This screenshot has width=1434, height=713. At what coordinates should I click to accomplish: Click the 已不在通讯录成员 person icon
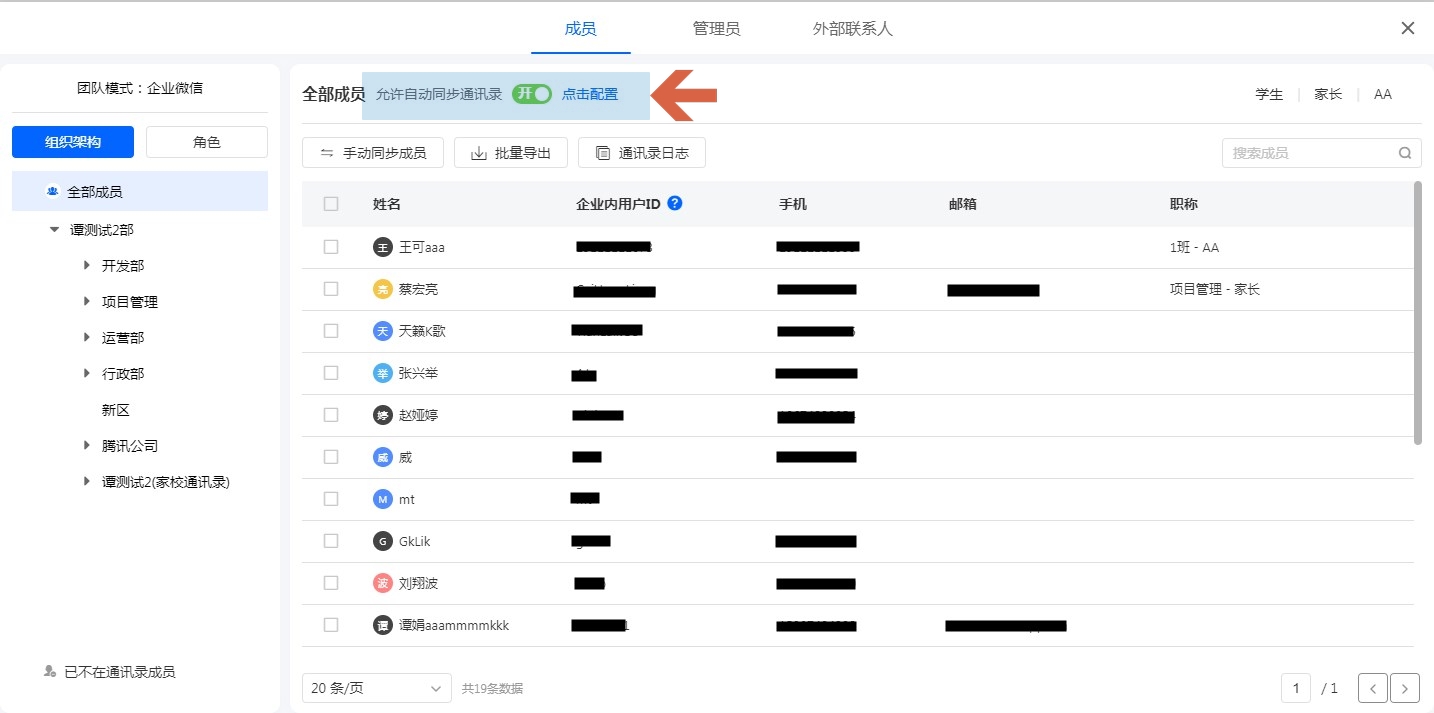click(50, 672)
